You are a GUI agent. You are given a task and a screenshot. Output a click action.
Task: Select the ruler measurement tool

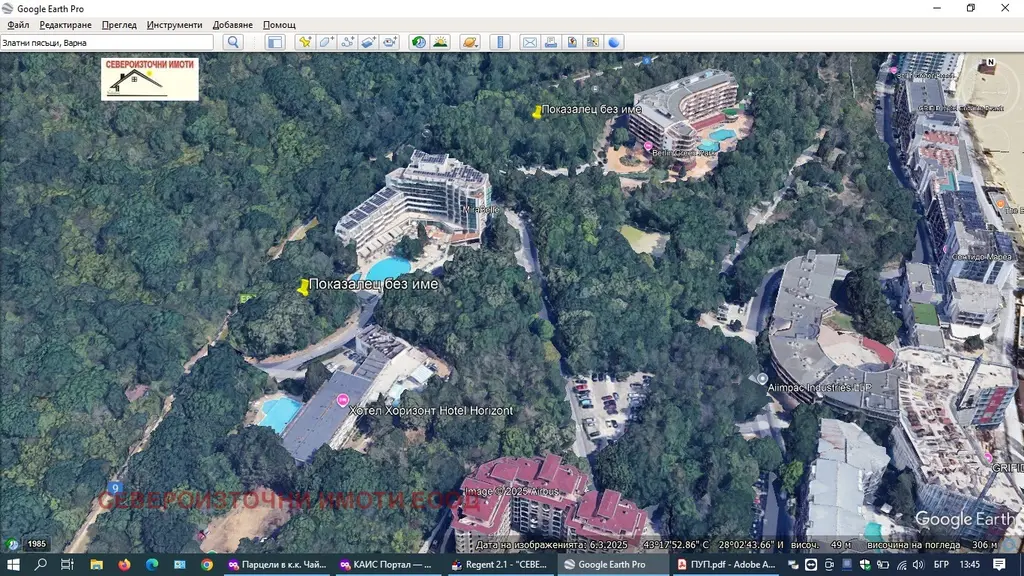(501, 42)
